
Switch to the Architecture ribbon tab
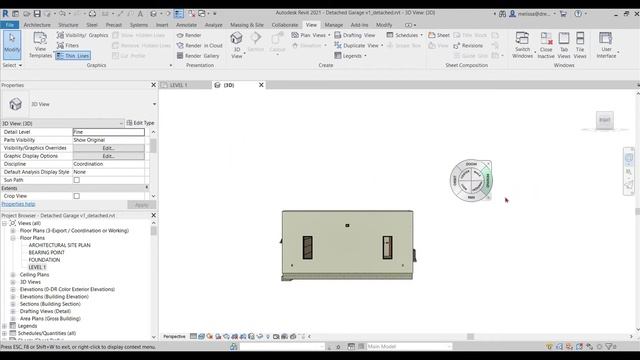37,25
